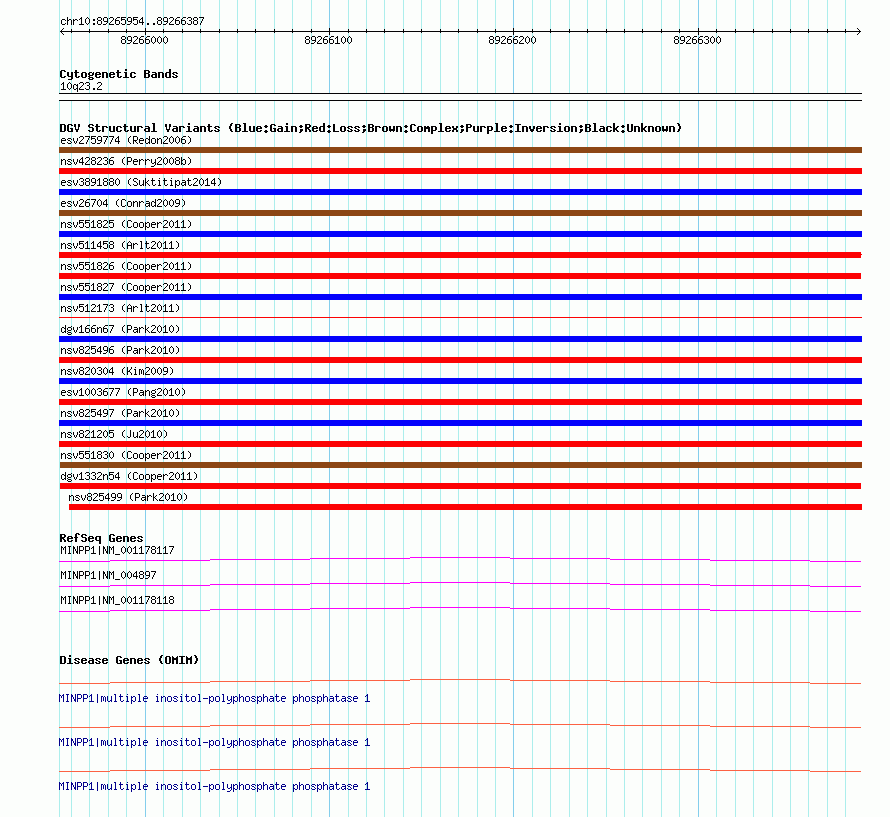The image size is (890, 817).
Task: Click the blue bar under nsv820304 (Kim2009)
Action: point(460,381)
